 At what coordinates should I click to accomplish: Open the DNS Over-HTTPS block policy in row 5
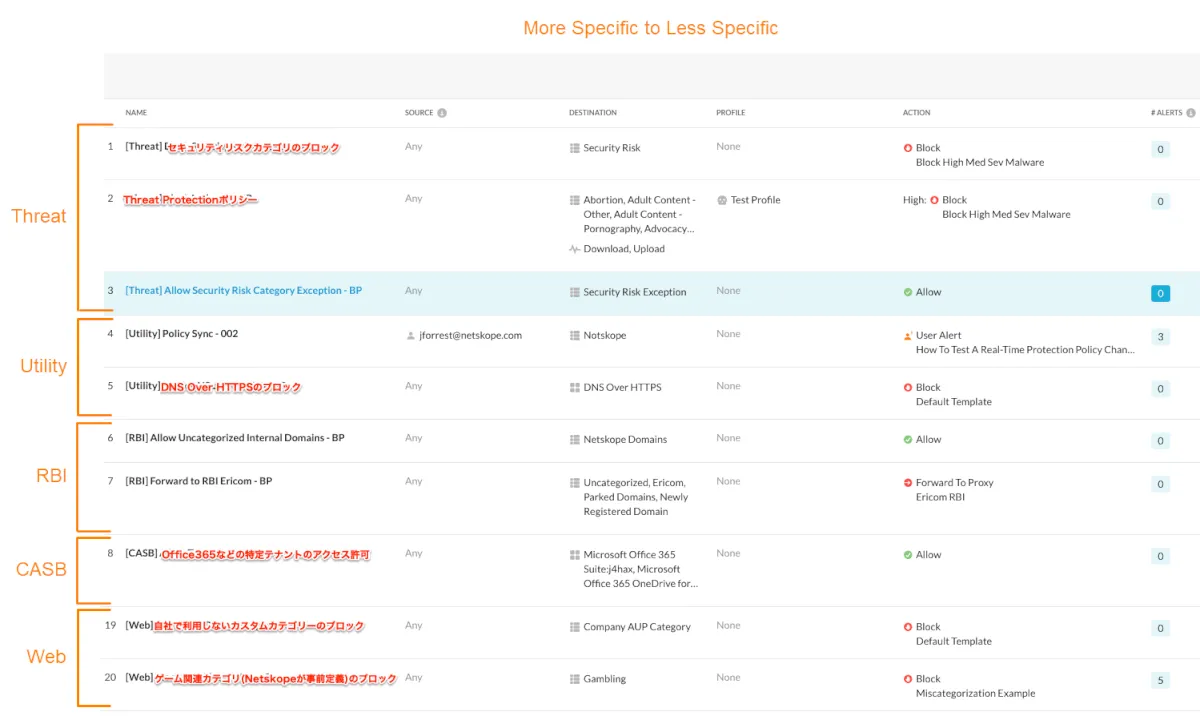[213, 386]
